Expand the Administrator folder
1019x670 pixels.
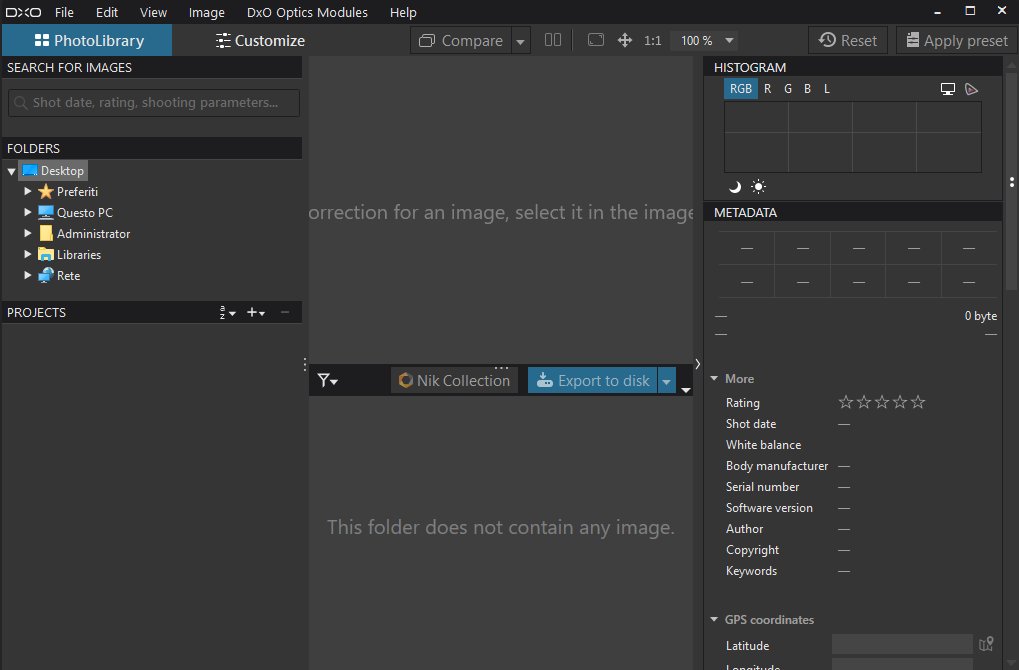27,233
